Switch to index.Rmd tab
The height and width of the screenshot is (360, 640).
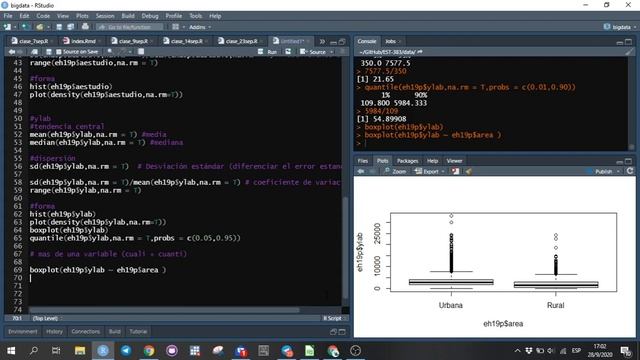tap(82, 41)
